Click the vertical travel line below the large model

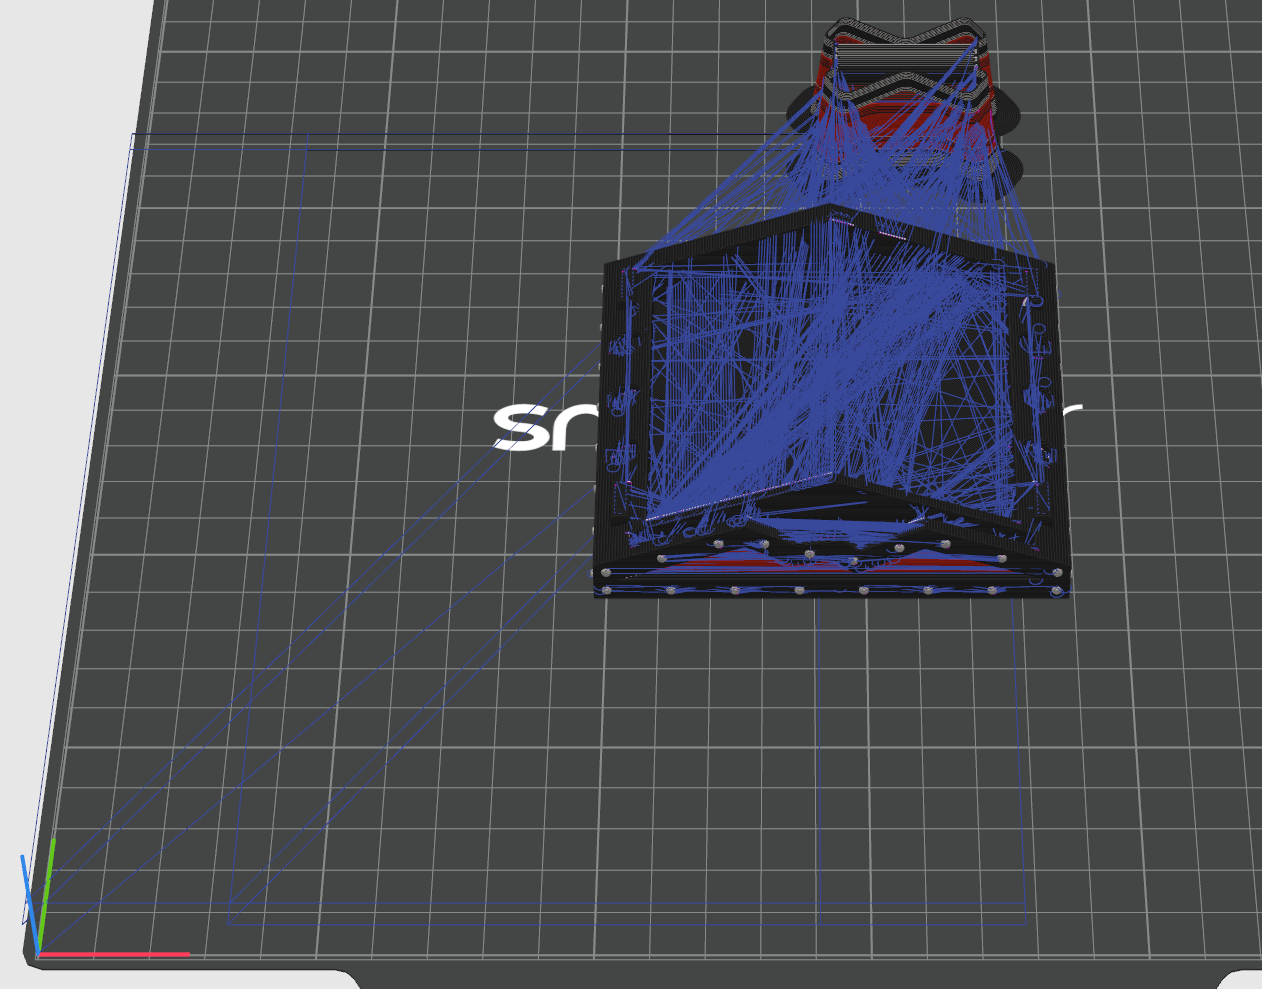point(818,750)
